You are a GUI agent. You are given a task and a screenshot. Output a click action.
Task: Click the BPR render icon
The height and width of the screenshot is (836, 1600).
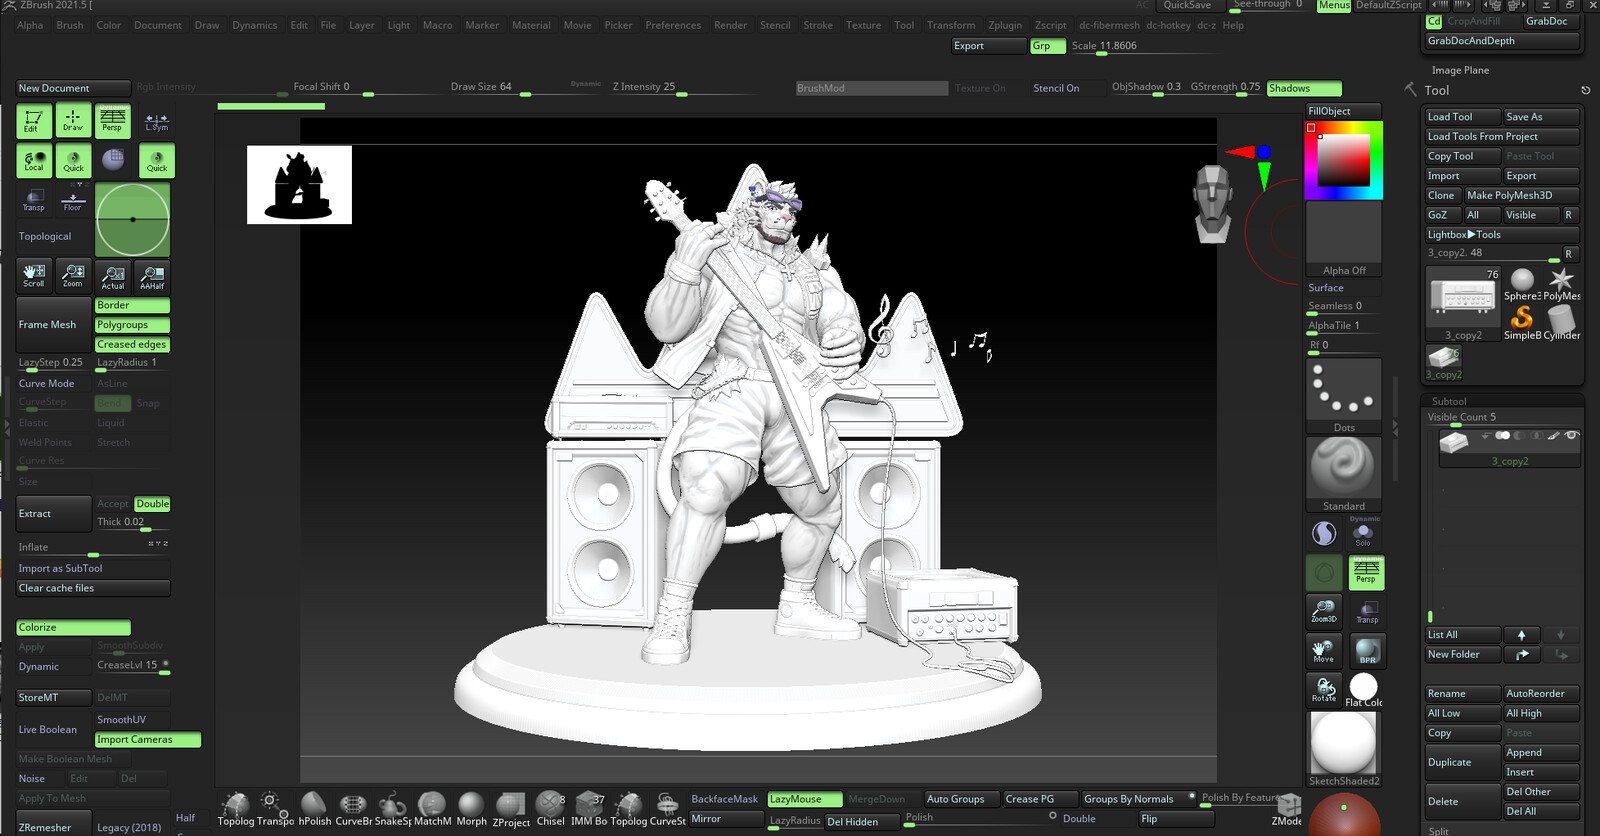(1367, 651)
